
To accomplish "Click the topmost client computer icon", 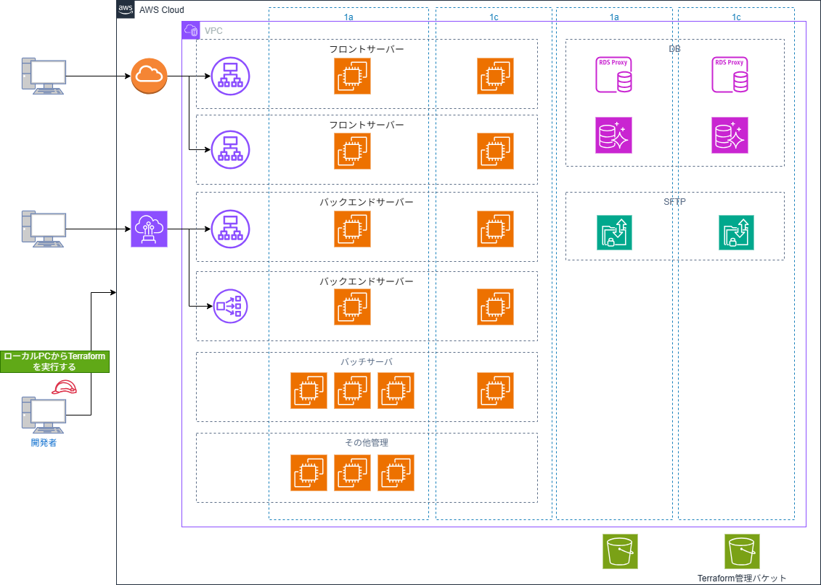I will click(x=44, y=77).
